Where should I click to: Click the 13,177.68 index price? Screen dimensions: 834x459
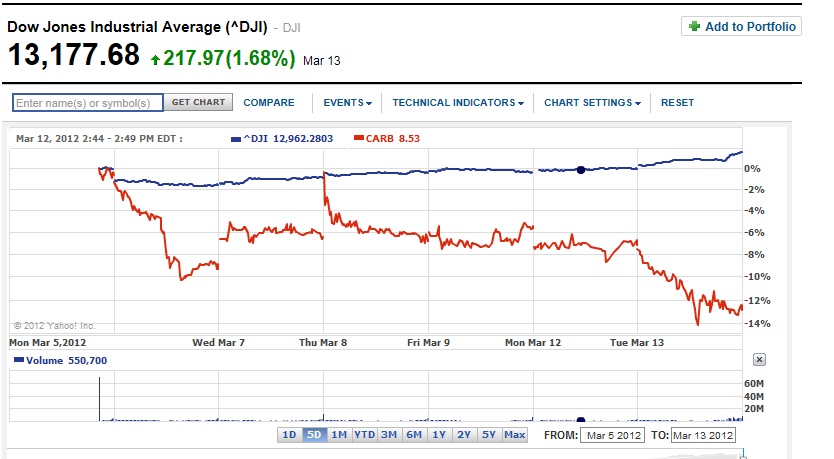[74, 55]
